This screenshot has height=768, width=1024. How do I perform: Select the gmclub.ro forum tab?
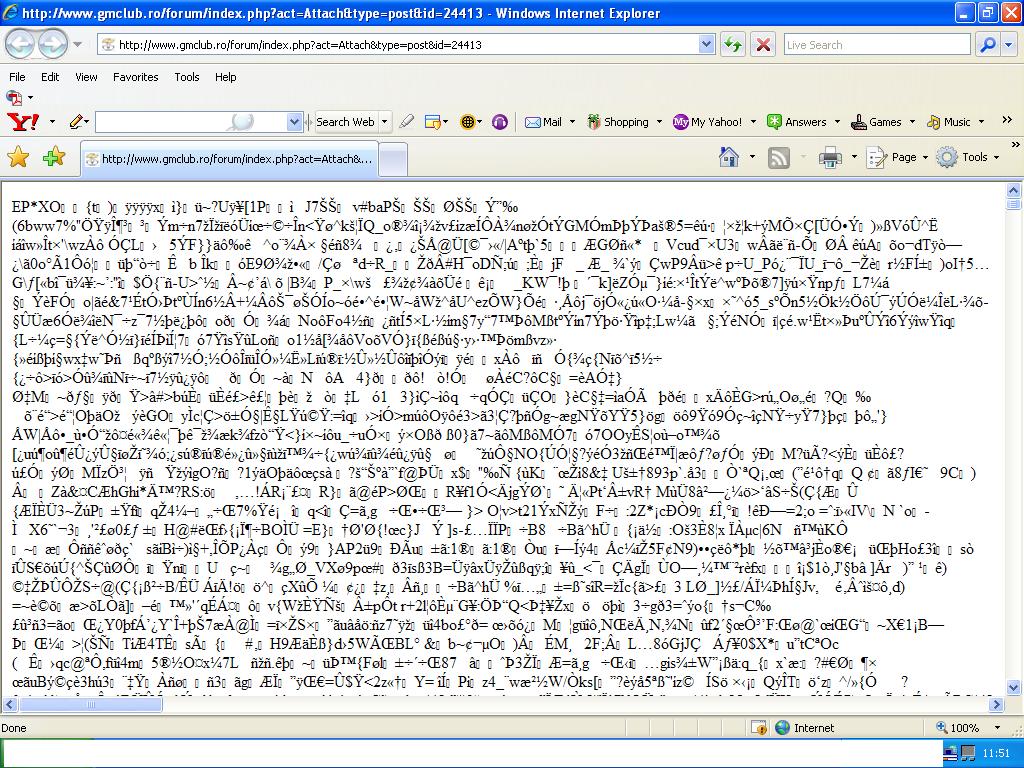[x=230, y=159]
